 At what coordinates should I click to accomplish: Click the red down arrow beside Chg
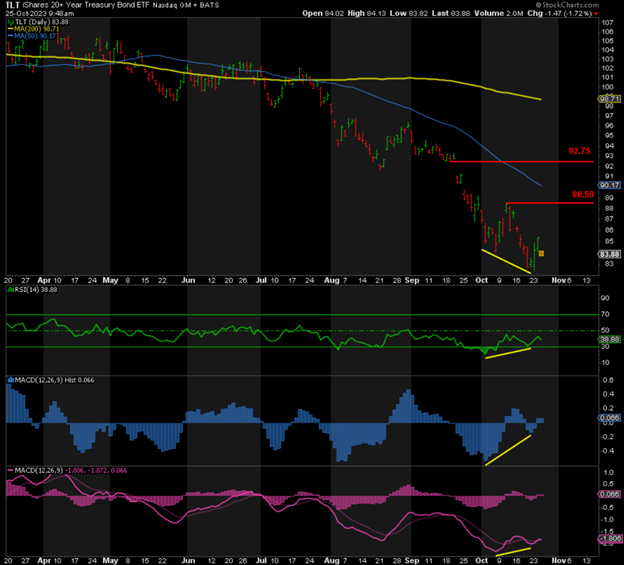pos(596,14)
